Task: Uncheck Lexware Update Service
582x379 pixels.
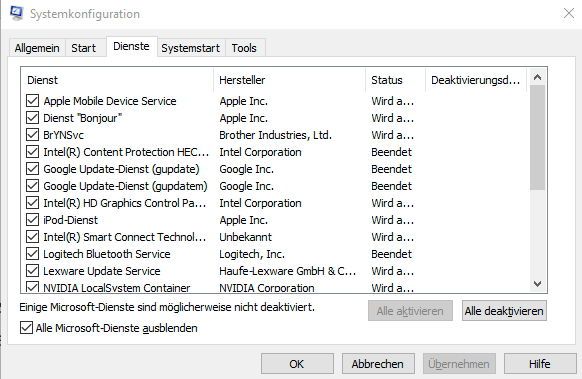Action: (32, 271)
